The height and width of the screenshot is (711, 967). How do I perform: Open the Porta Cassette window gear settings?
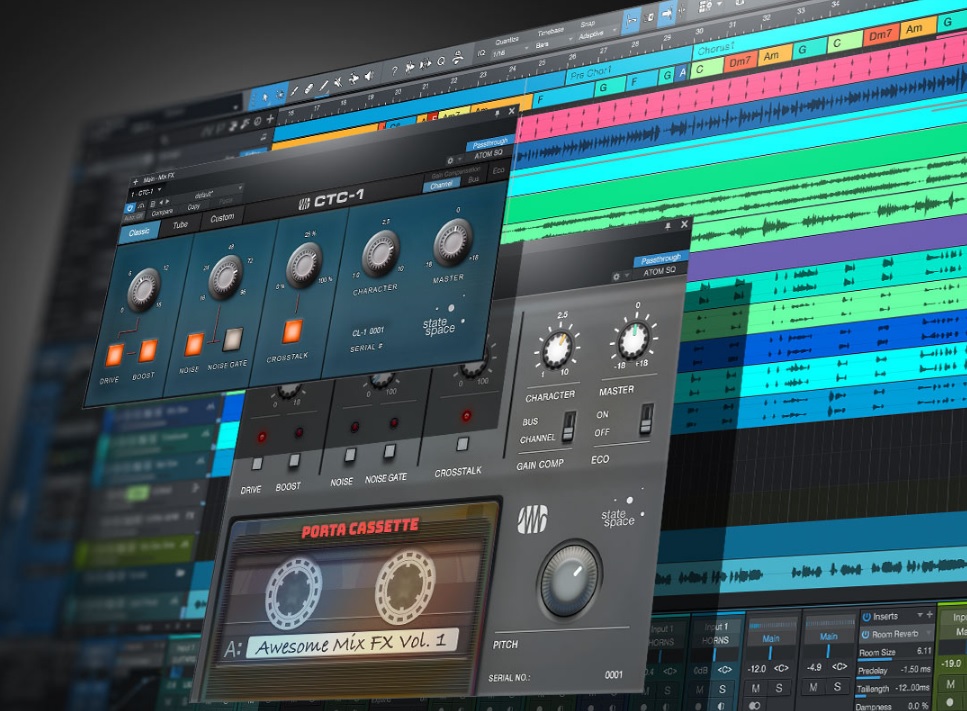[615, 277]
